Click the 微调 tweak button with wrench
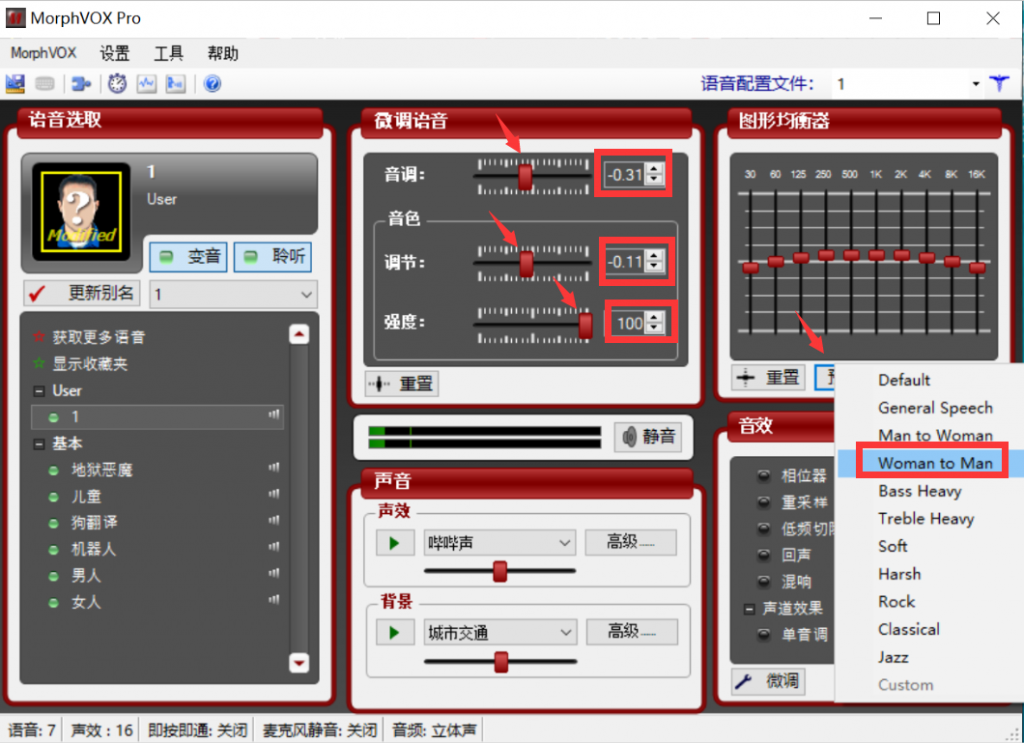Viewport: 1024px width, 743px height. [x=769, y=682]
